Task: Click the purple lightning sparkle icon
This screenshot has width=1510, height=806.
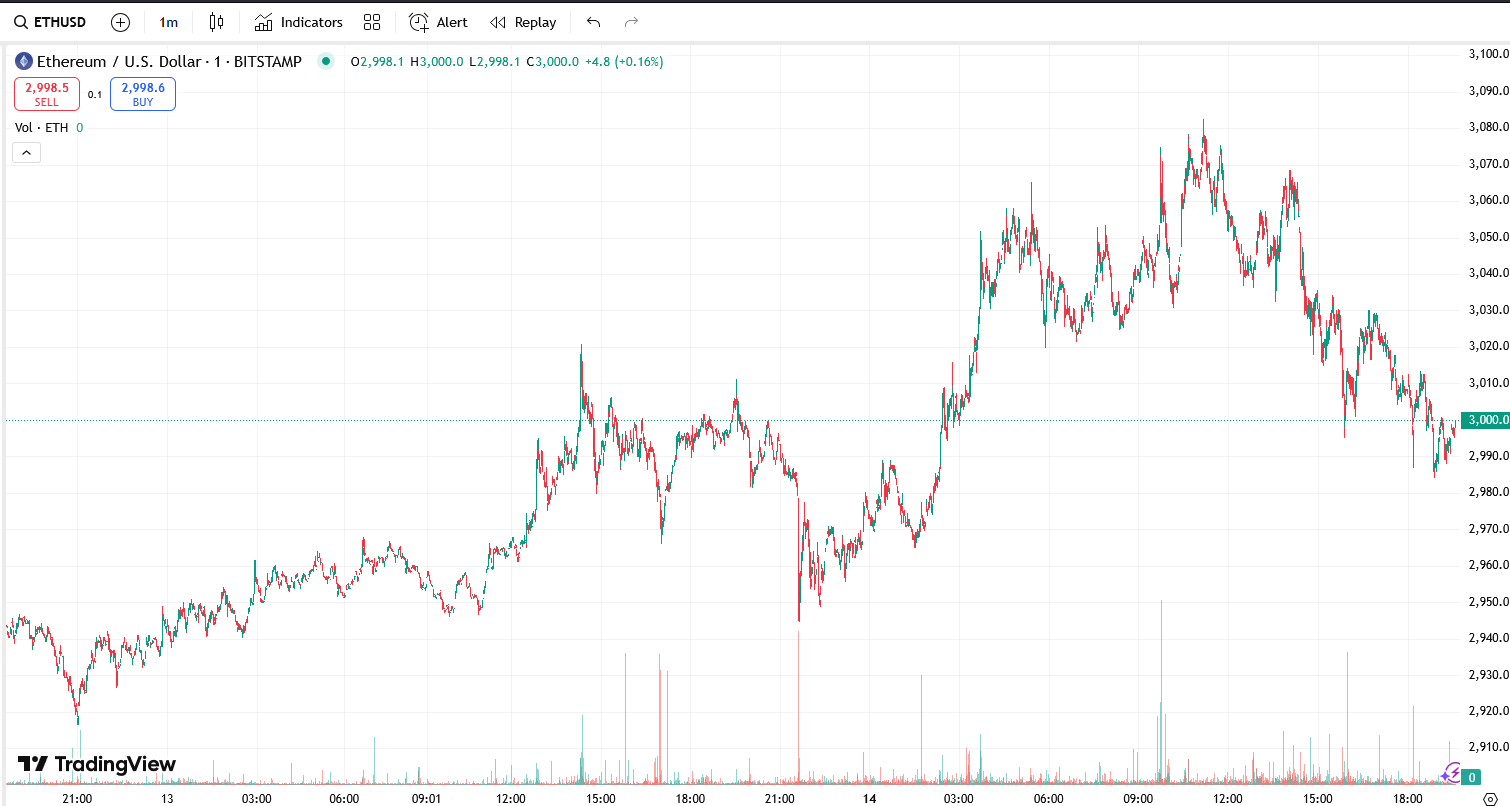Action: point(1451,773)
